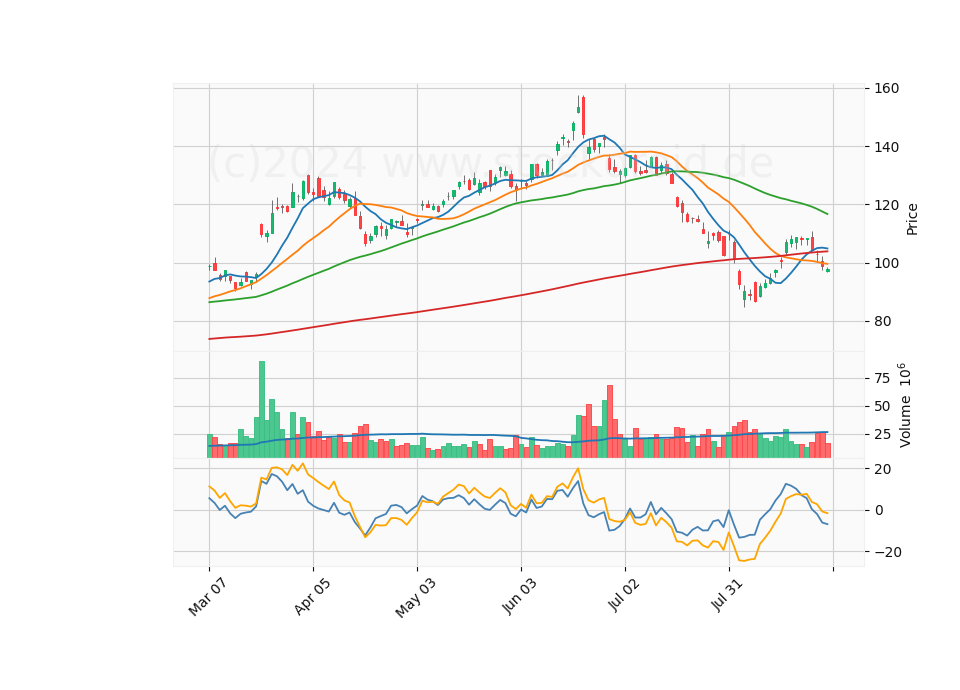Click the "Jul 02" date label
Image resolution: width=960 pixels, height=690 pixels.
[624, 595]
